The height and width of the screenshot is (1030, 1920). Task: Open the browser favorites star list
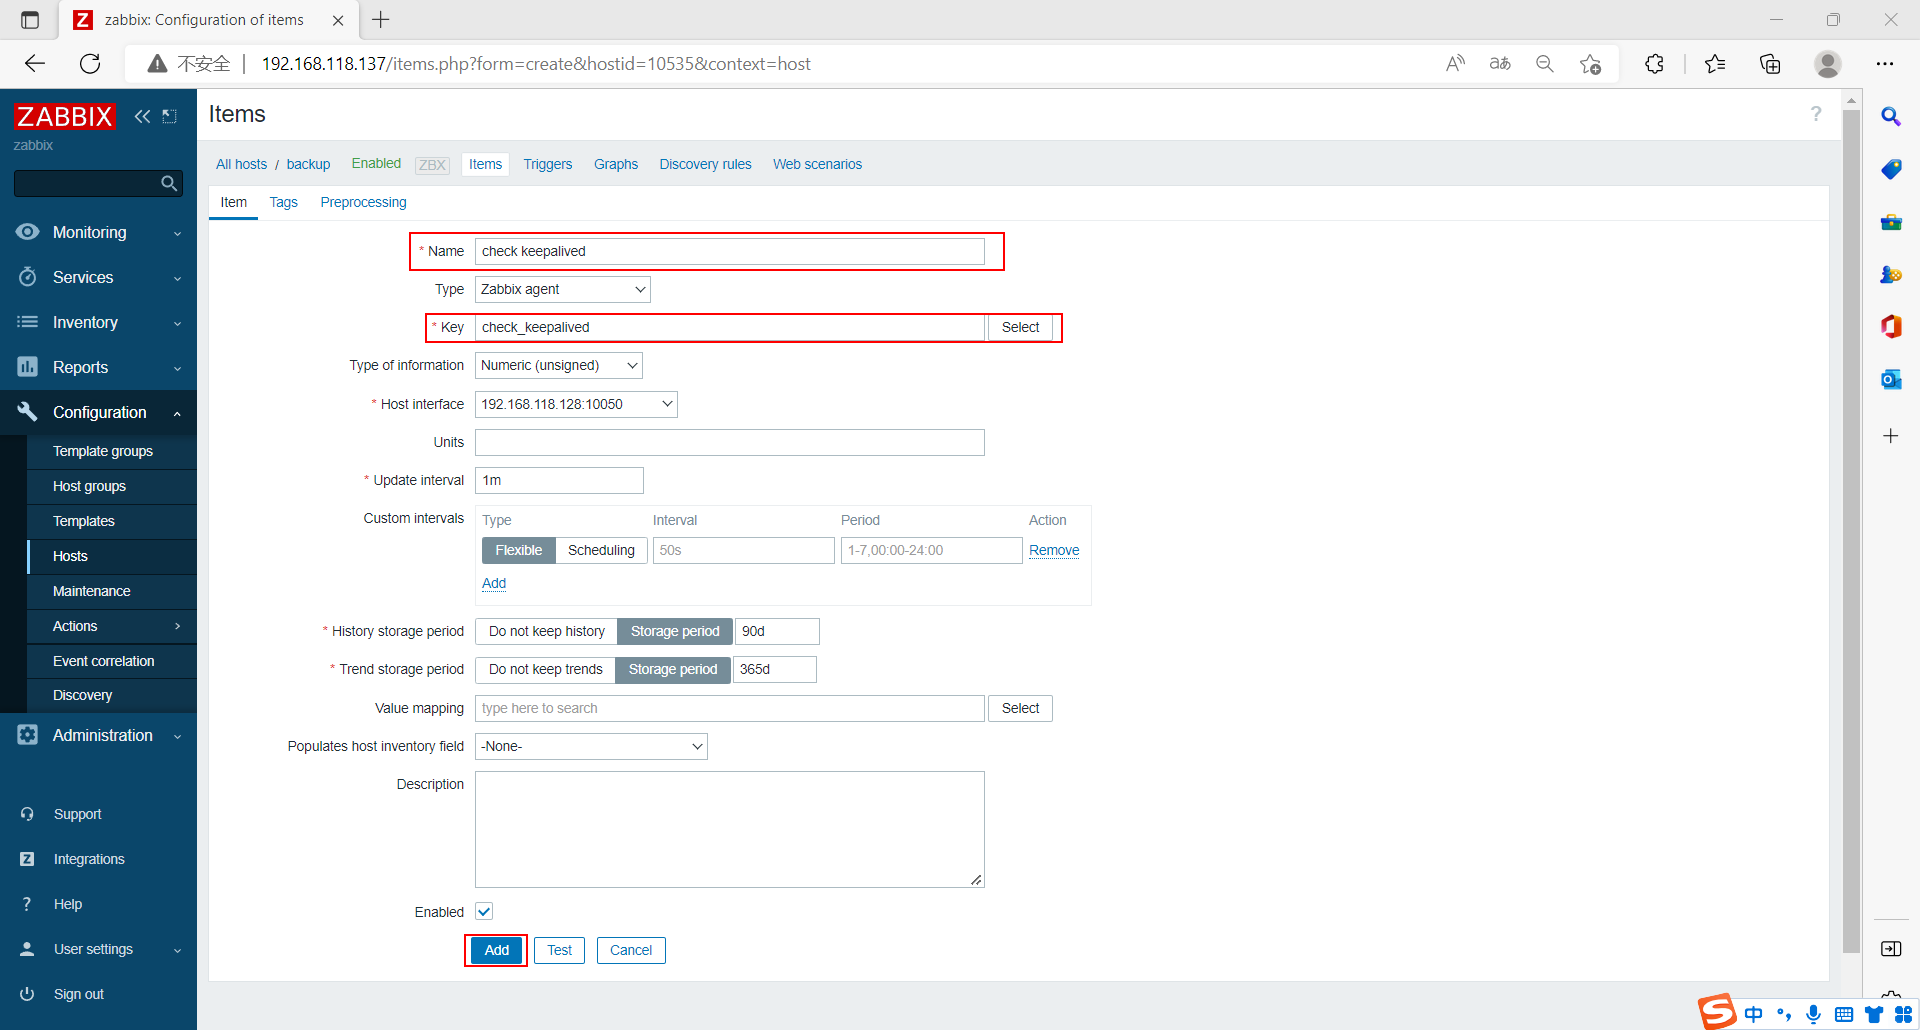1715,64
